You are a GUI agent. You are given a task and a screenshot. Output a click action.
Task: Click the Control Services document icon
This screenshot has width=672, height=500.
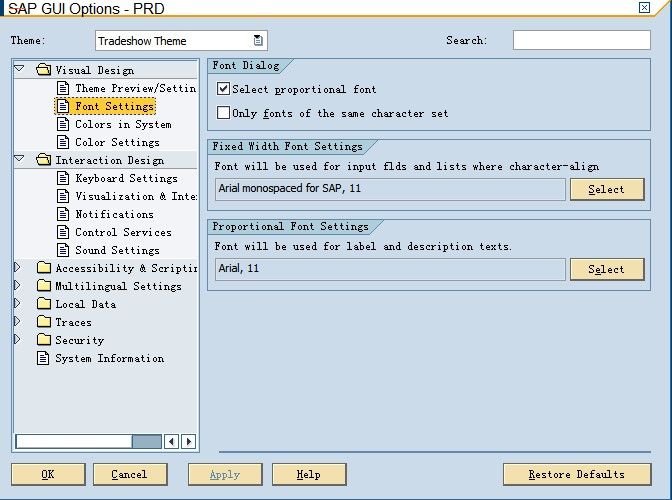click(x=63, y=232)
